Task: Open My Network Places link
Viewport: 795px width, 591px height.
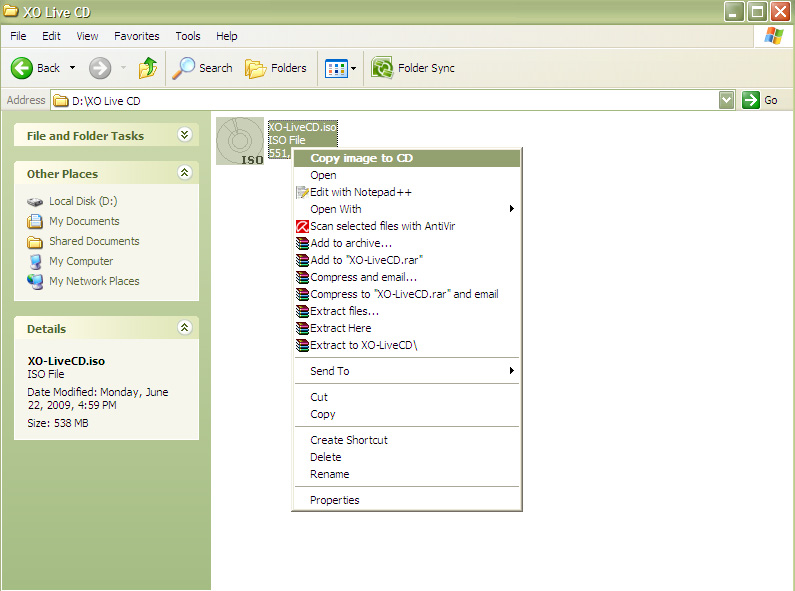Action: pyautogui.click(x=94, y=281)
